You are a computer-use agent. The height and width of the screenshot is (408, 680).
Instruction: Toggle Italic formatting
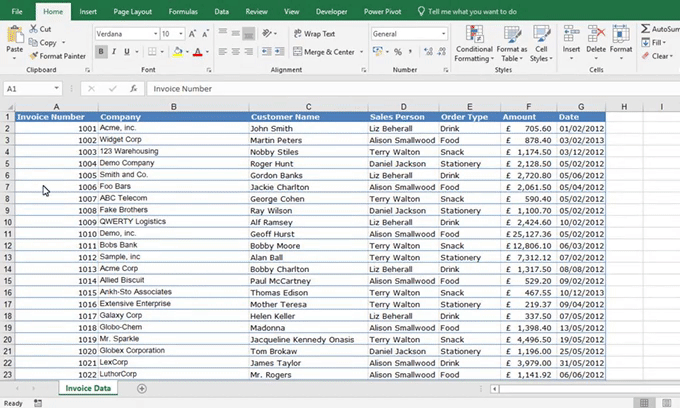(x=114, y=52)
